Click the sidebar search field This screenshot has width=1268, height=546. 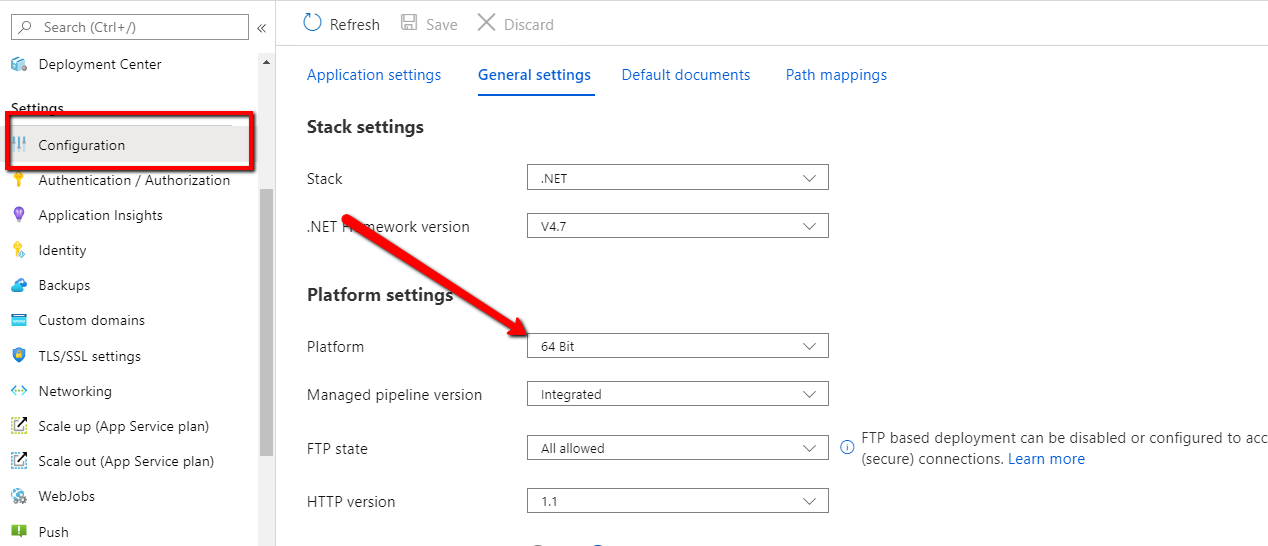pyautogui.click(x=130, y=27)
